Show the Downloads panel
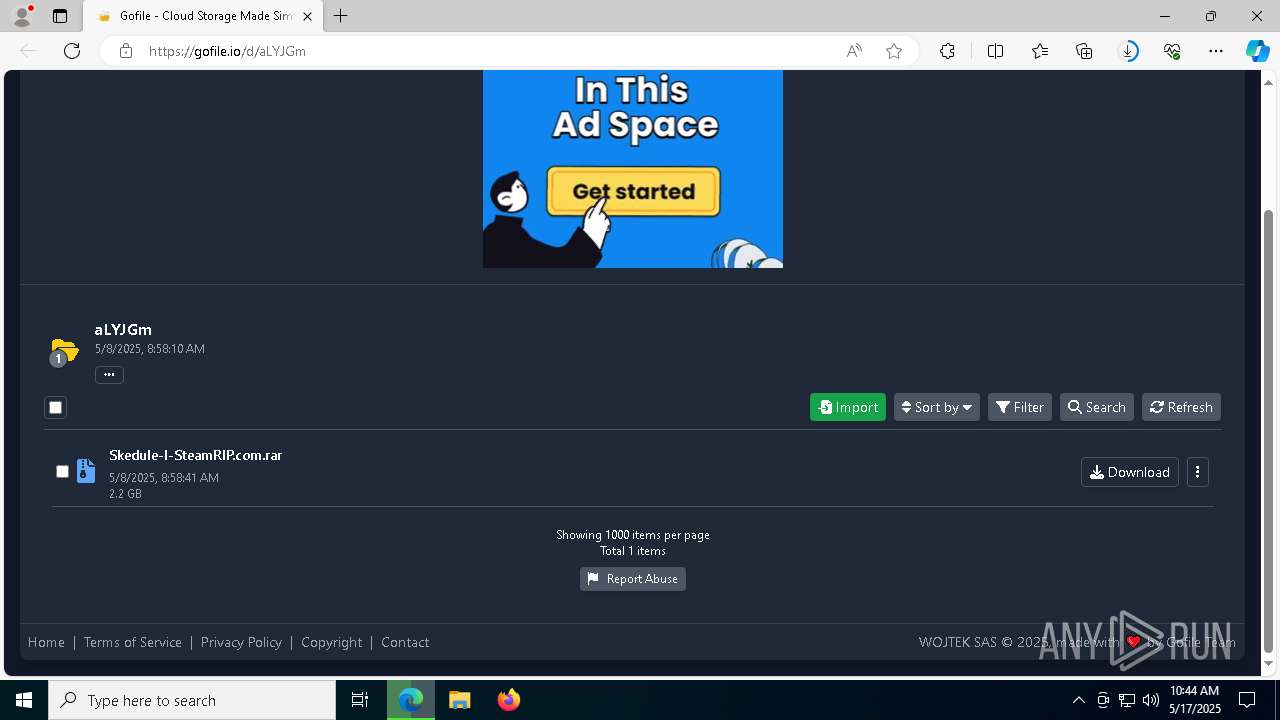This screenshot has height=720, width=1280. 1128,51
